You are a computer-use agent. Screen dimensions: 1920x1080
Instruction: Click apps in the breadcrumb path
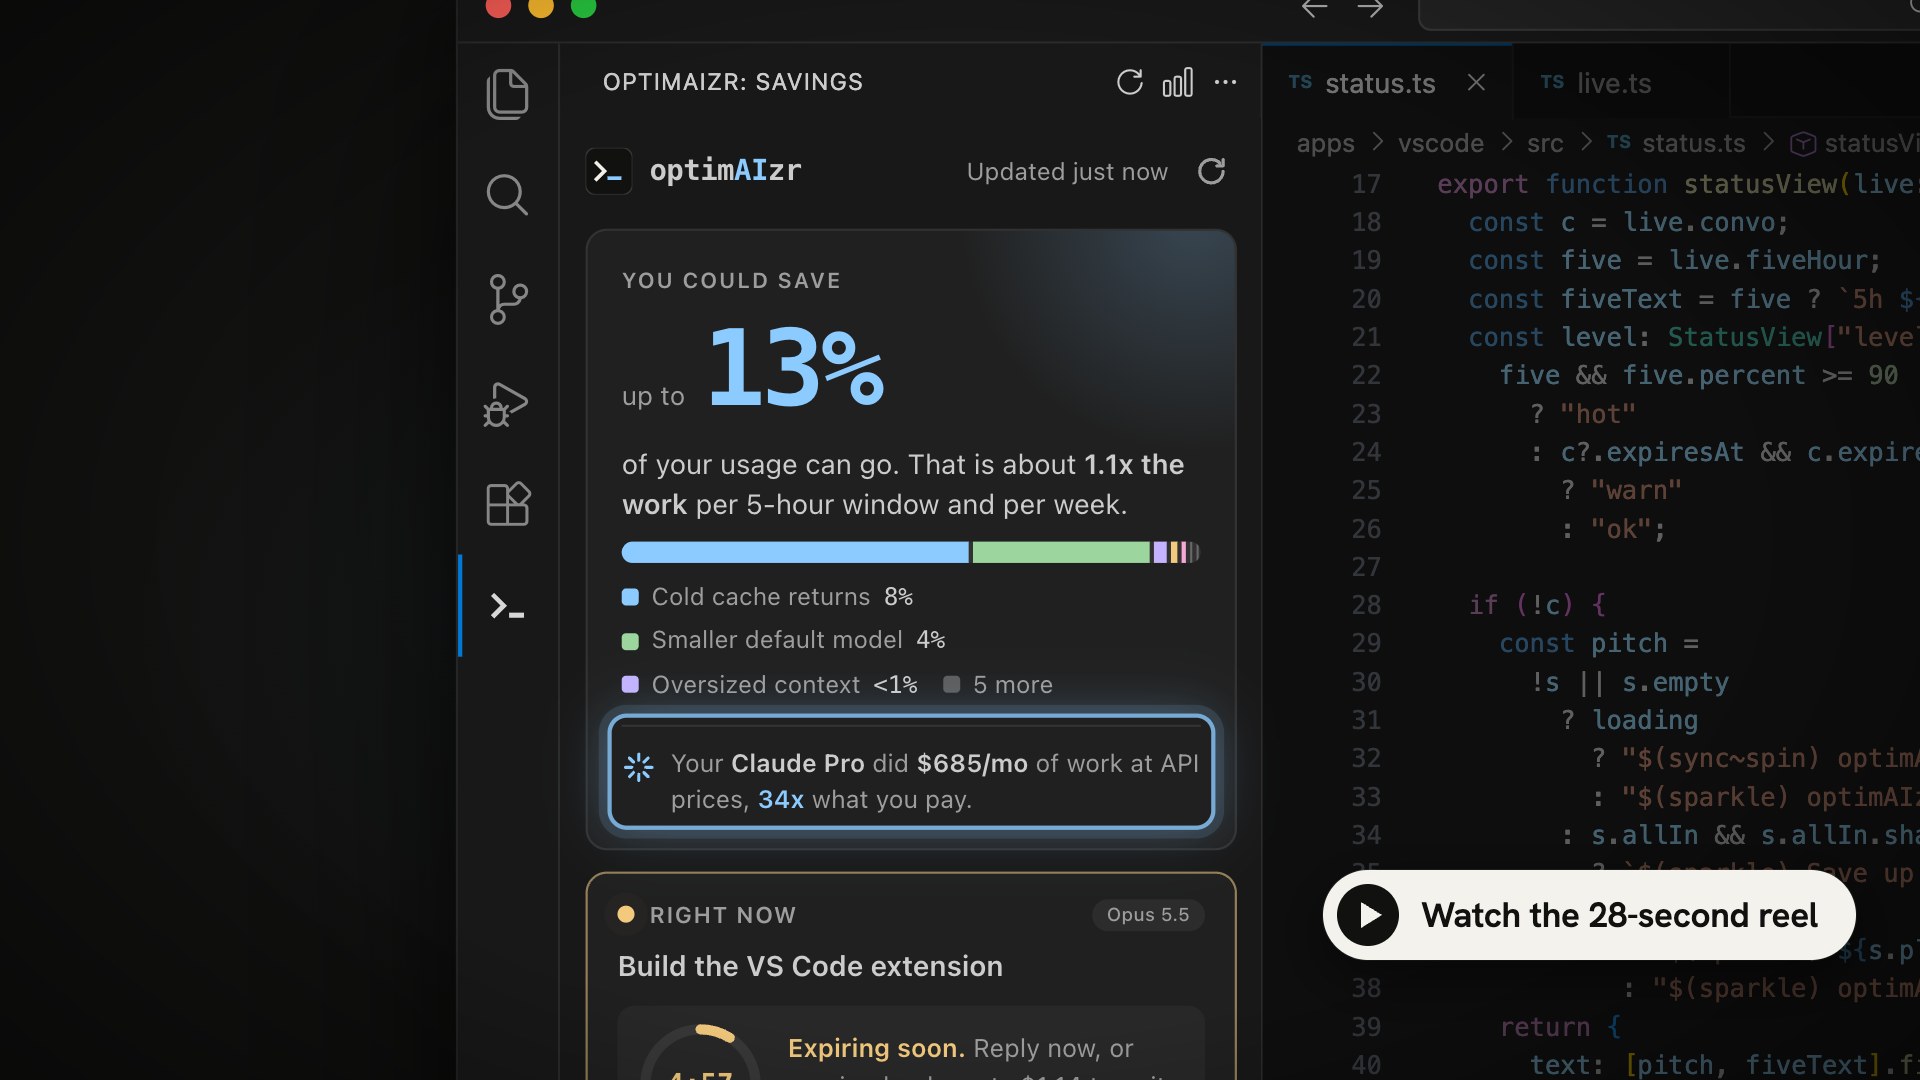(x=1326, y=144)
